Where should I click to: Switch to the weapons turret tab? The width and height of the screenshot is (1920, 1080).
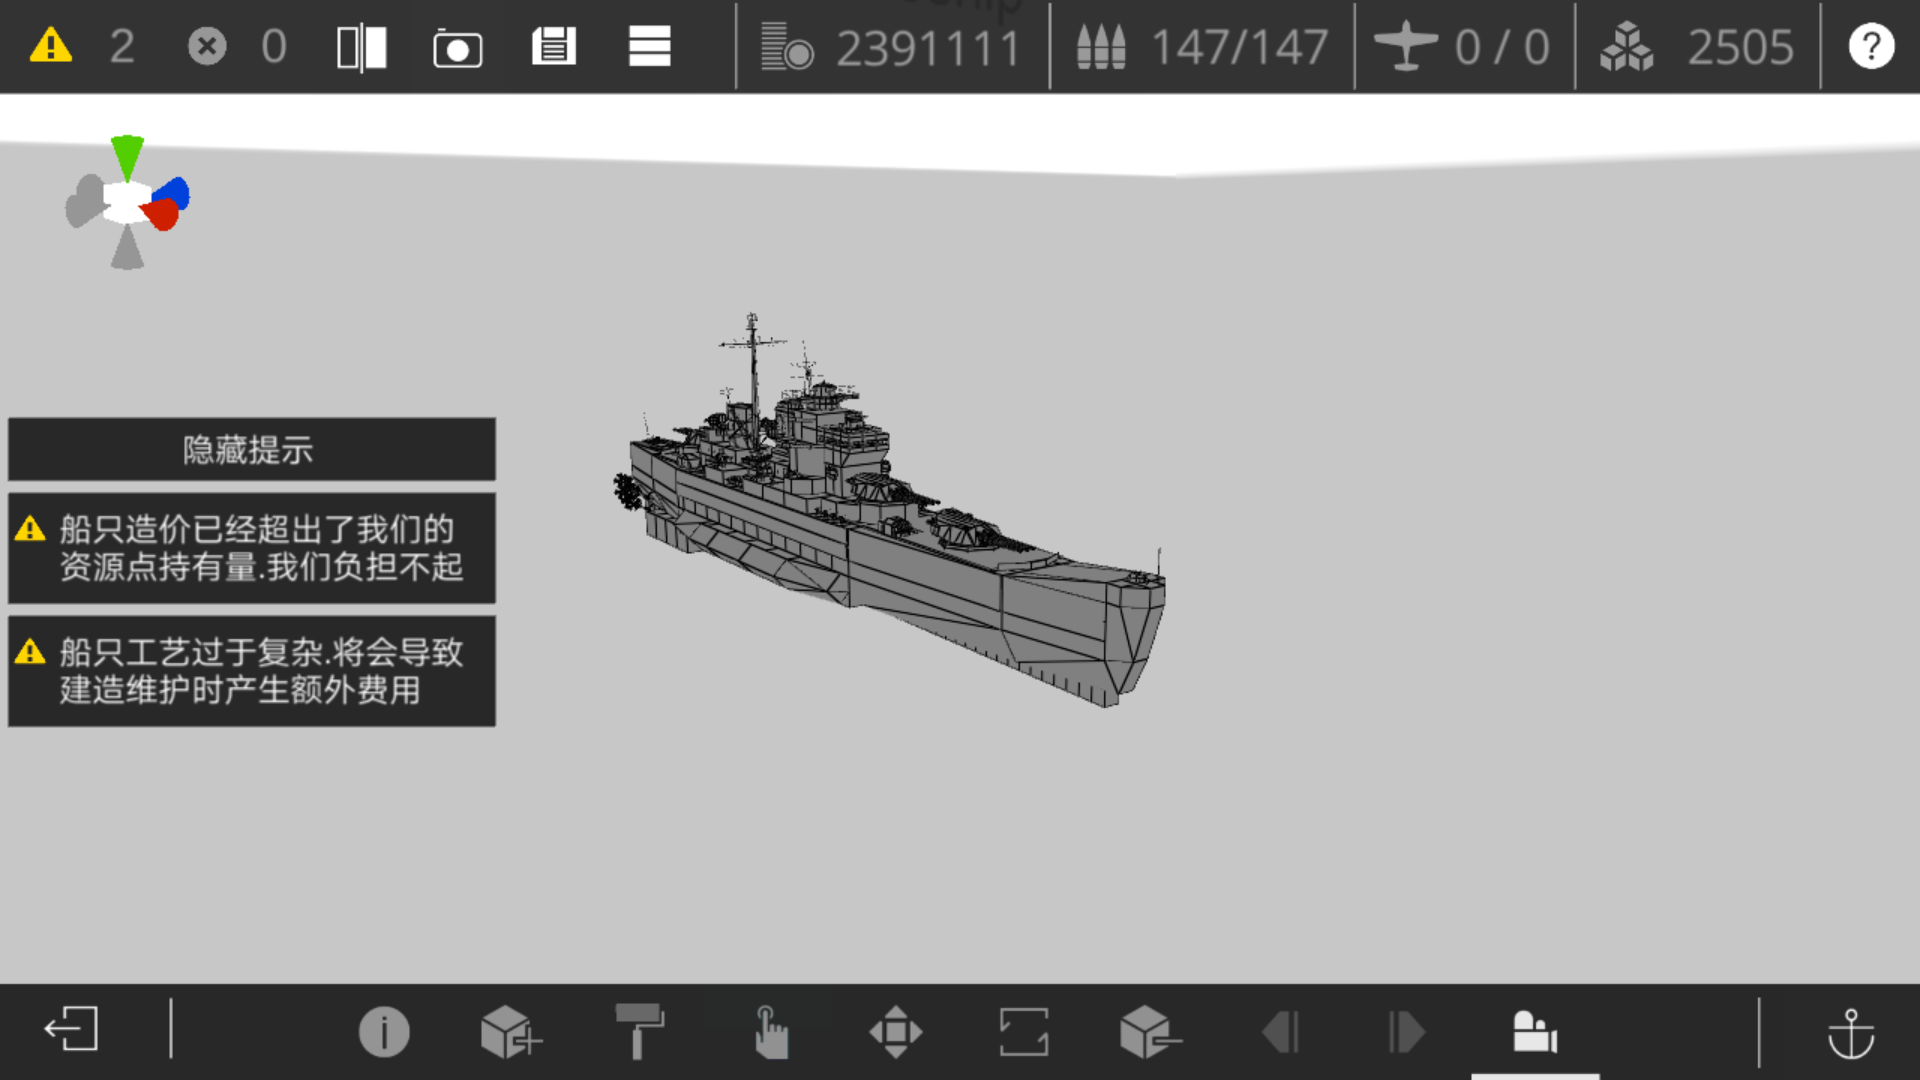[x=1534, y=1031]
